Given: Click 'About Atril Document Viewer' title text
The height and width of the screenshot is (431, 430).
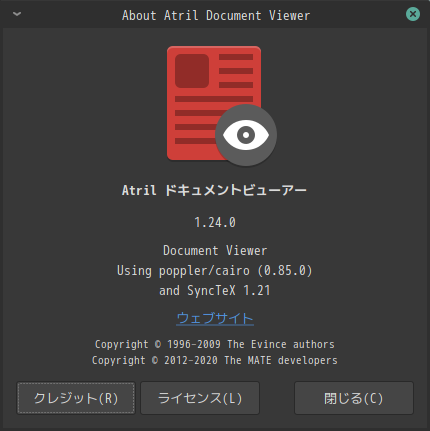Looking at the screenshot, I should 216,15.
